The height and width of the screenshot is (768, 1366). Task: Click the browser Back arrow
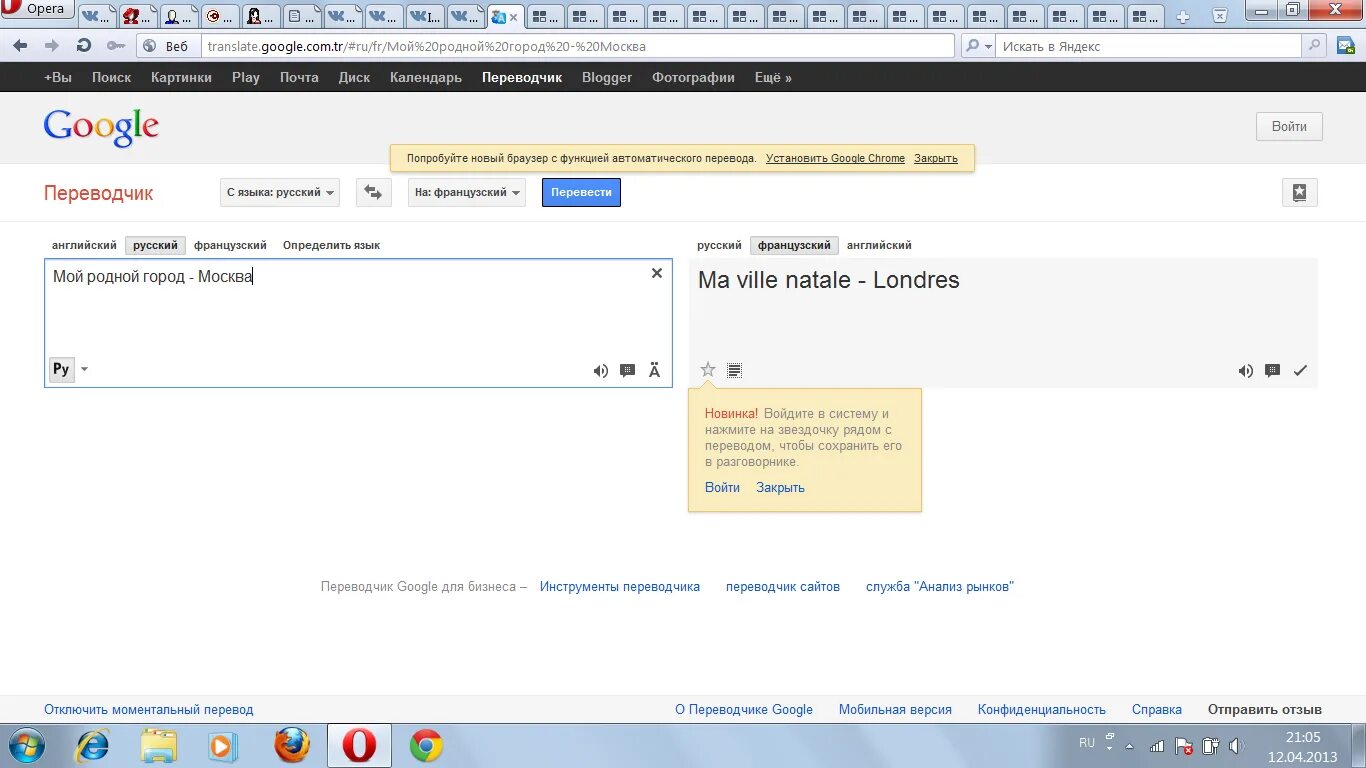[20, 46]
